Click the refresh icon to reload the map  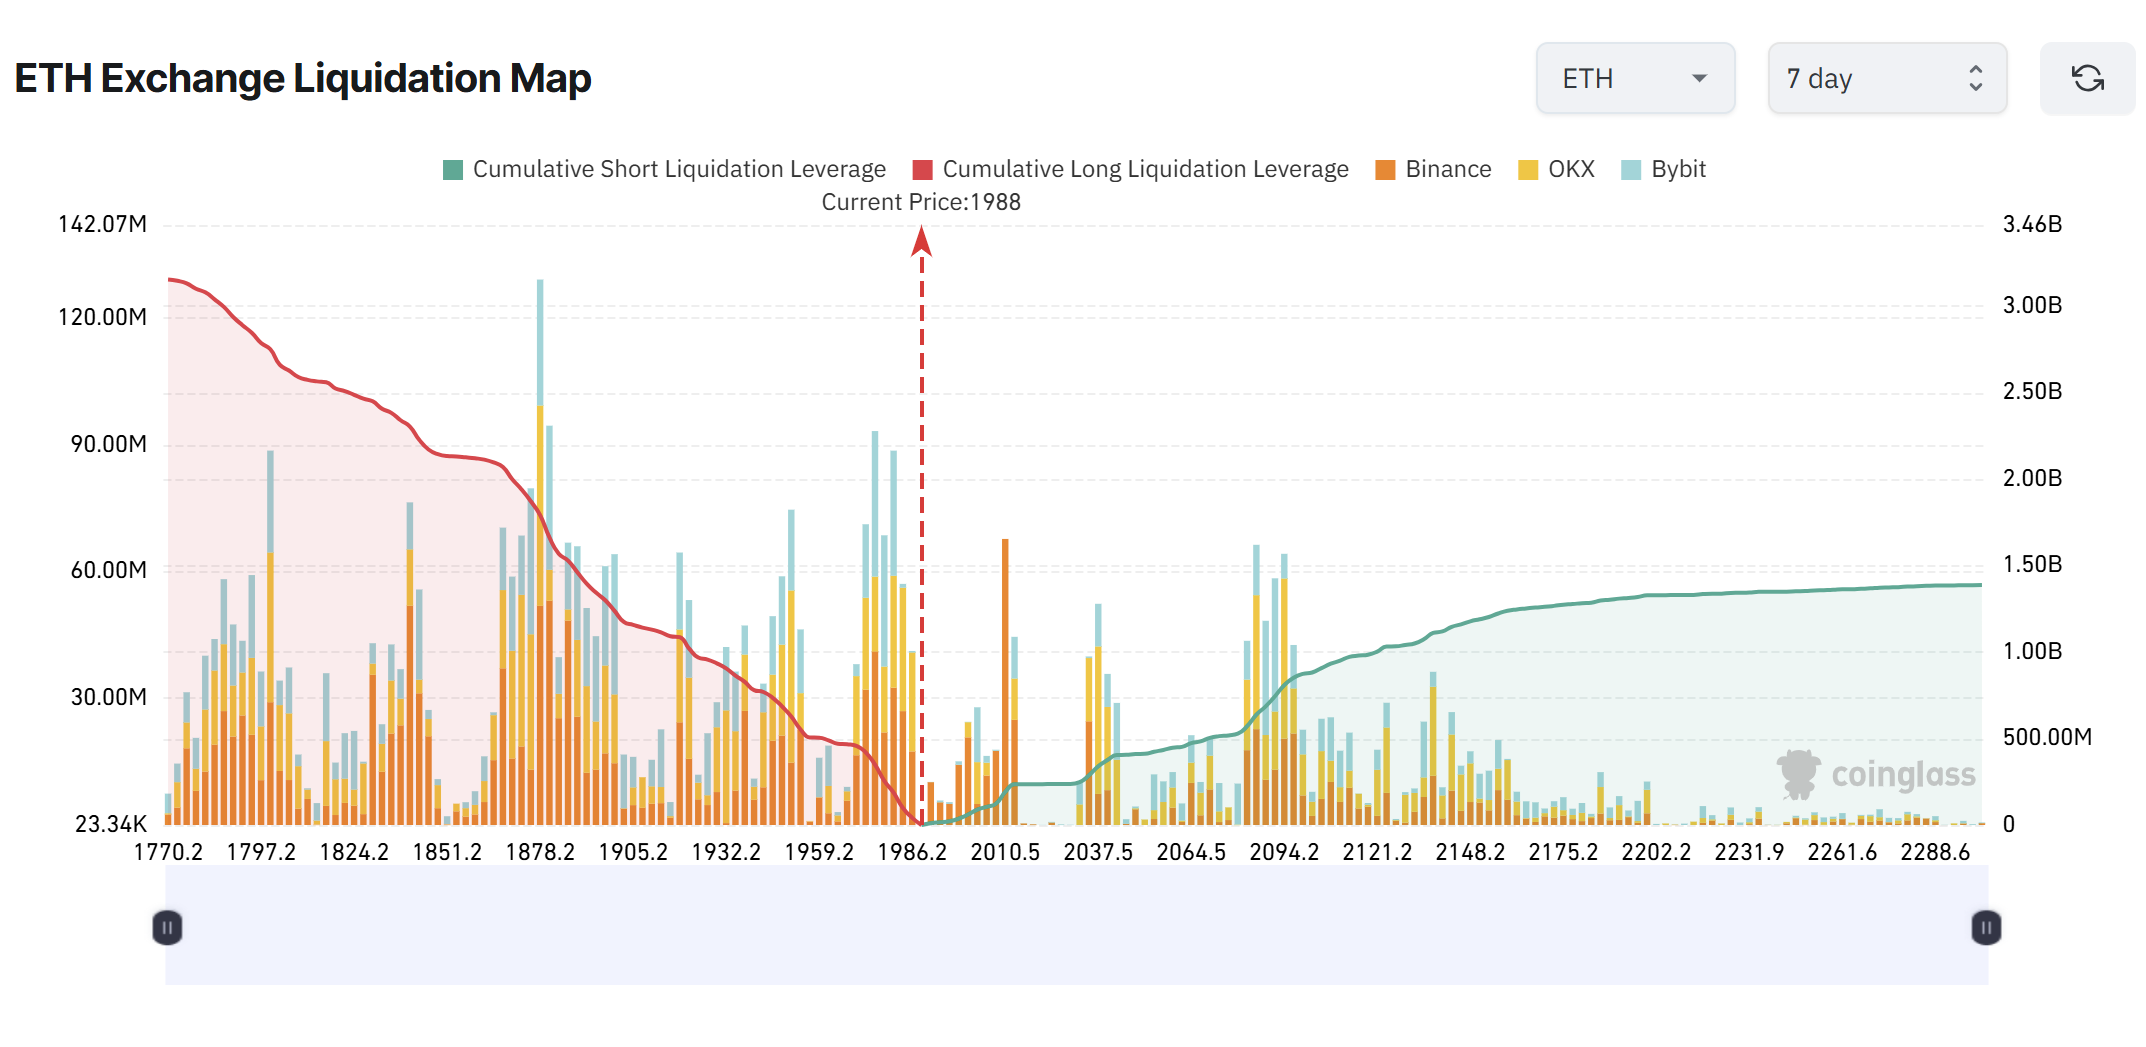pos(2087,77)
